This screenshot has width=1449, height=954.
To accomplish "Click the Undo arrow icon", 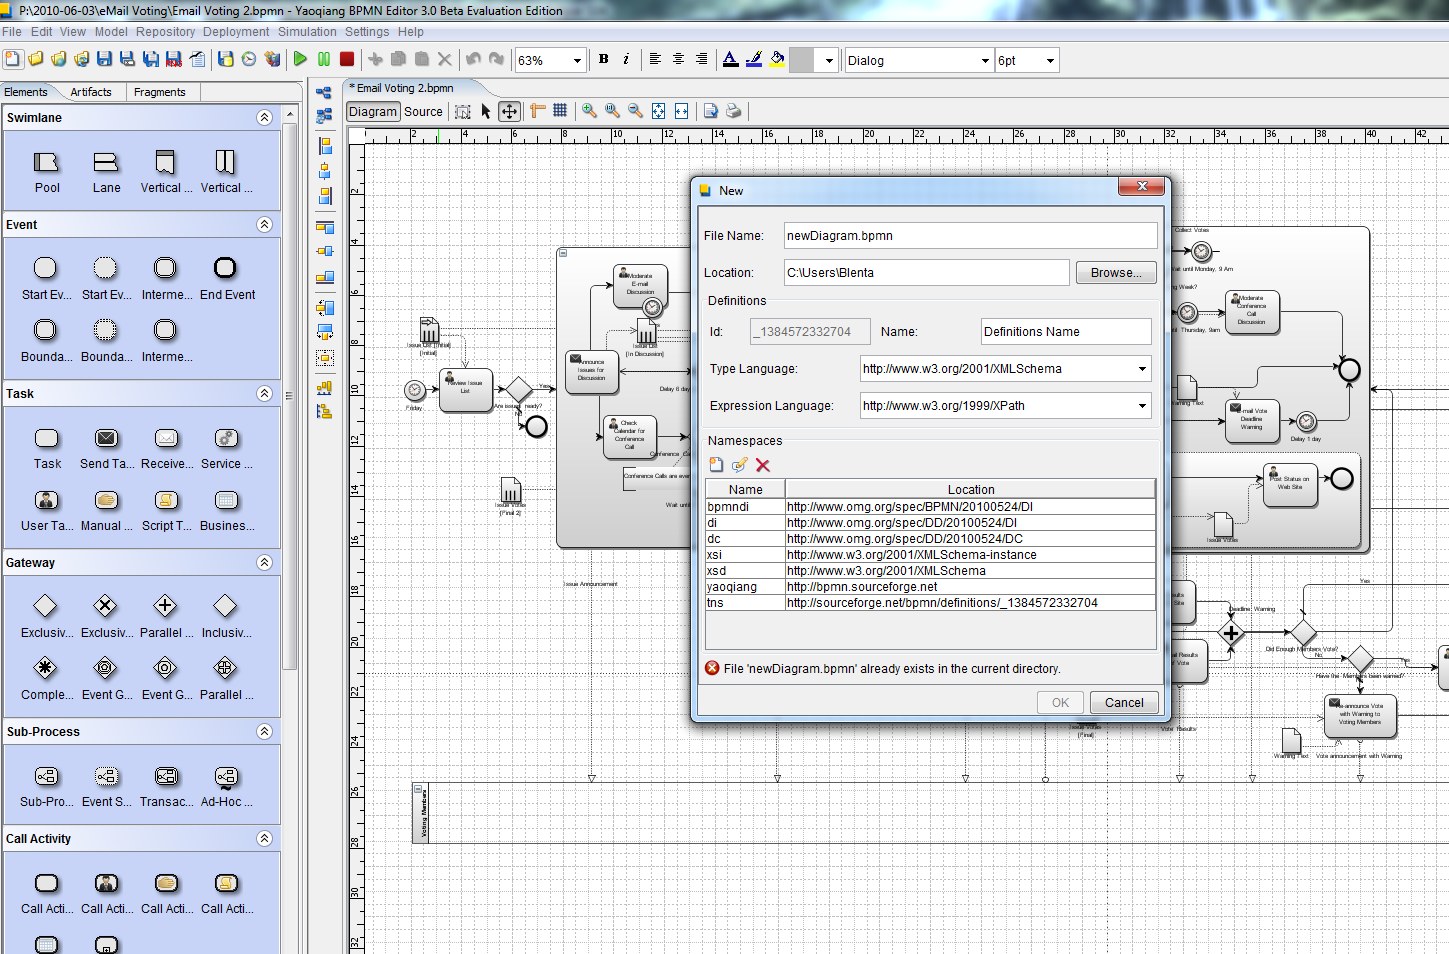I will (474, 59).
